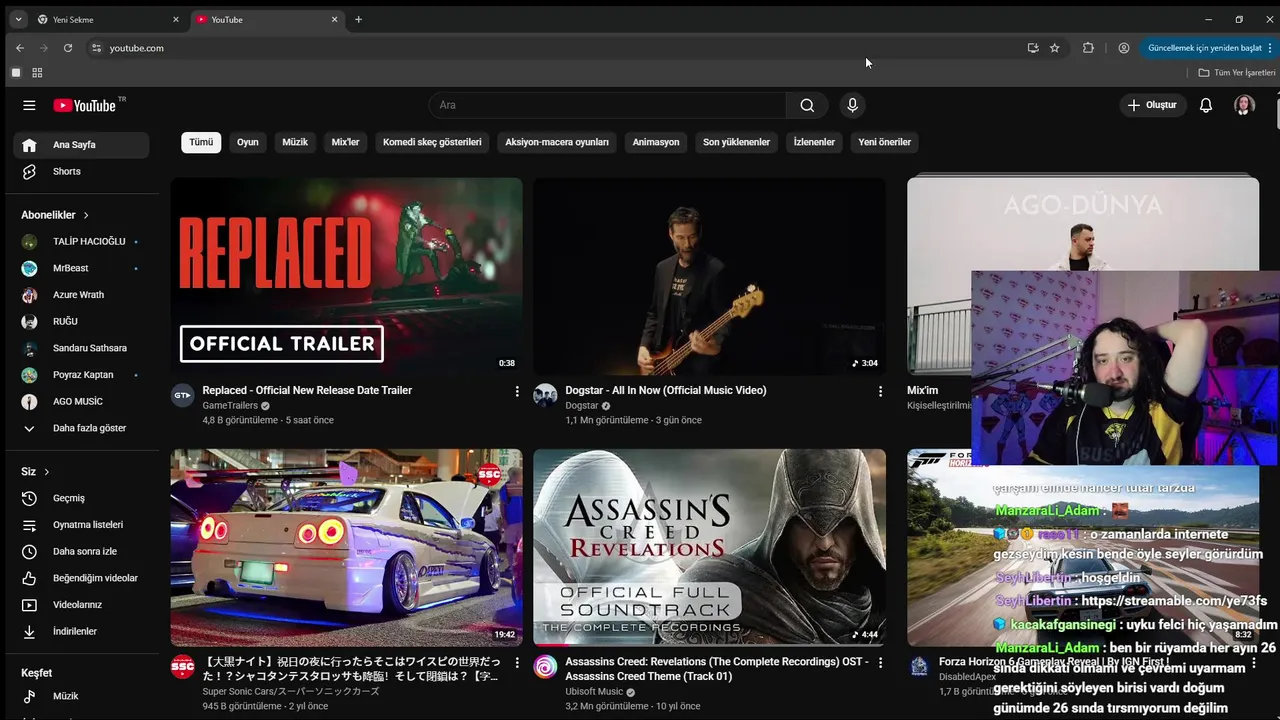1280x720 pixels.
Task: Open the white car video thumbnail
Action: [x=346, y=547]
